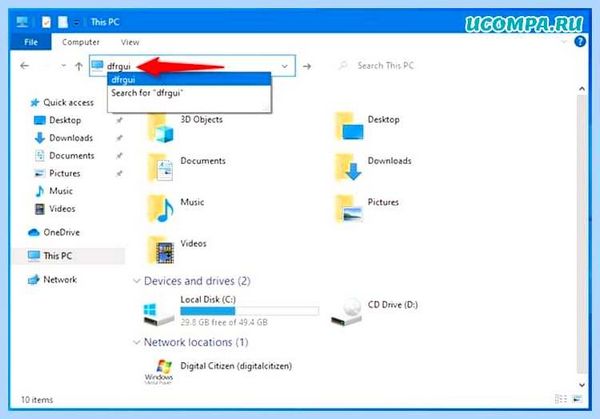Click the Local Disk (C:) usage bar

tap(249, 311)
